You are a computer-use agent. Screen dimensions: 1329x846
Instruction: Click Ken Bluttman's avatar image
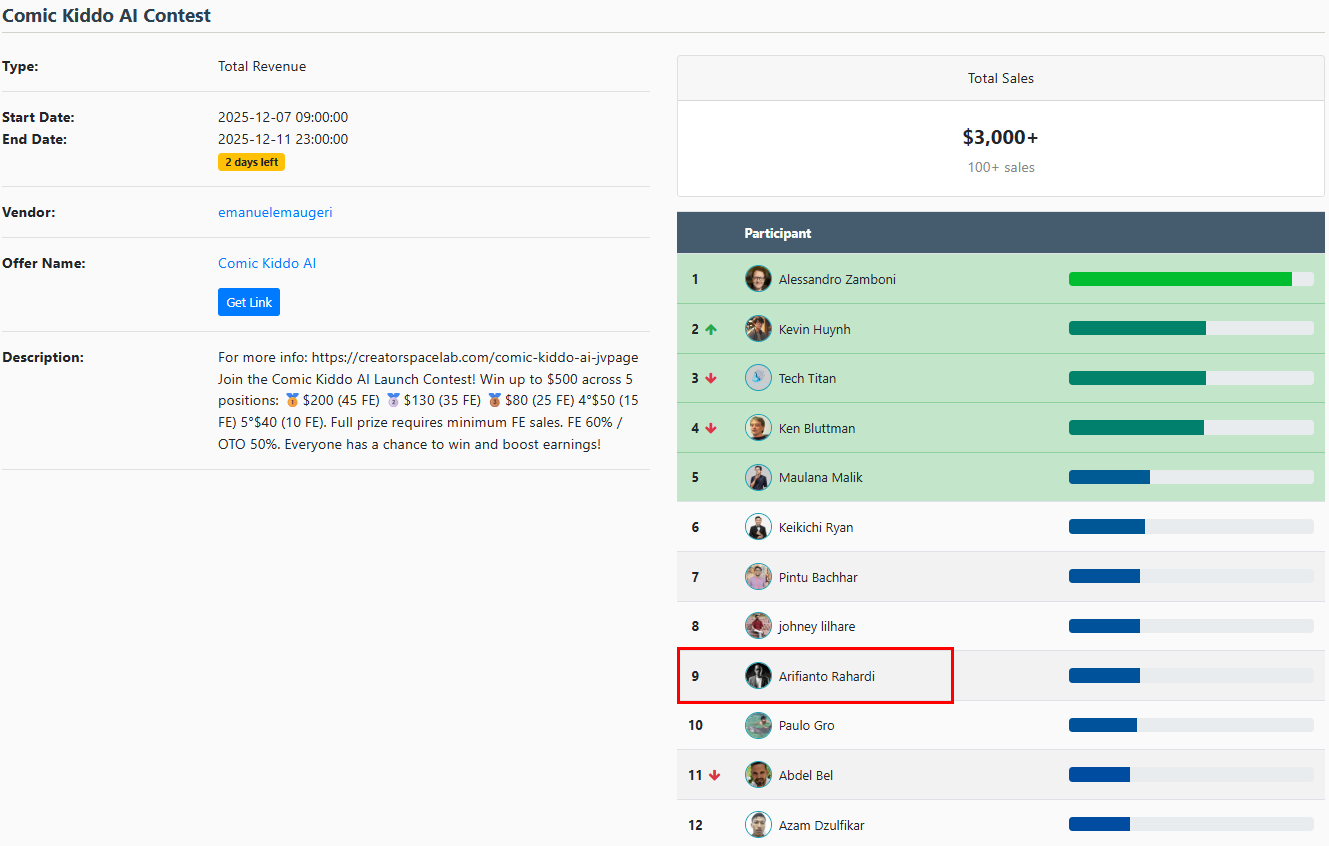[x=758, y=428]
